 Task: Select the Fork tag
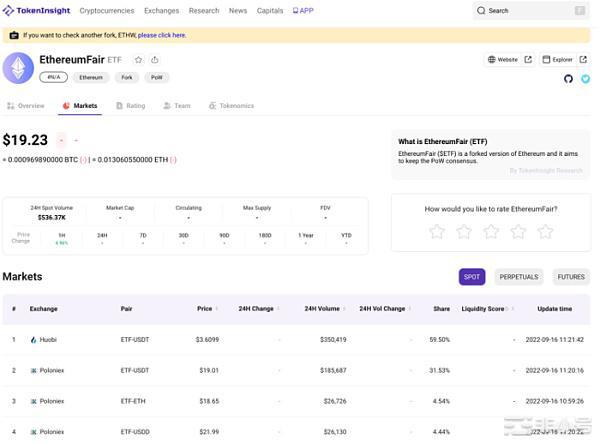click(127, 77)
